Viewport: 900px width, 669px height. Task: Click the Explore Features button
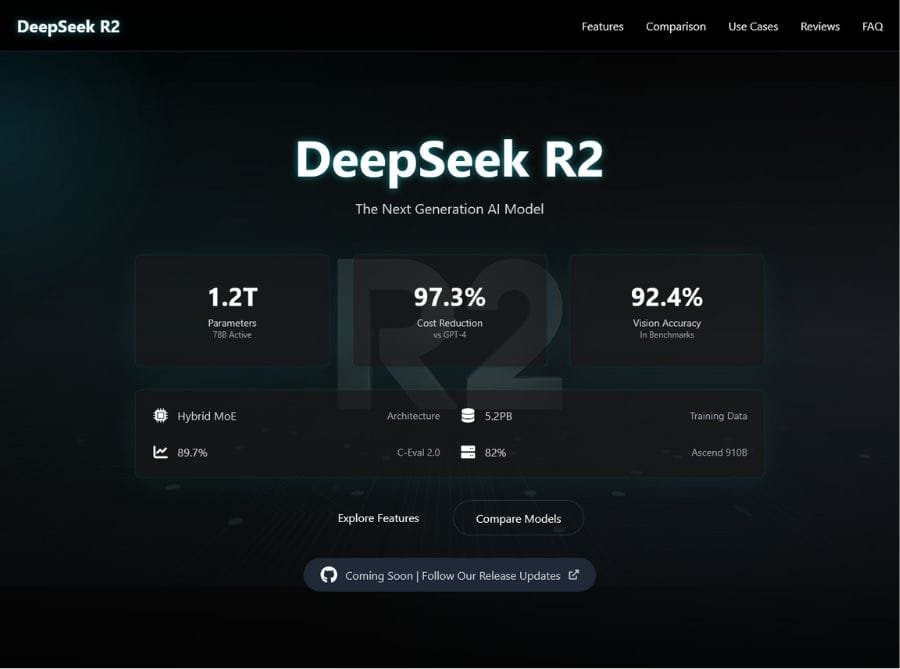(x=378, y=518)
